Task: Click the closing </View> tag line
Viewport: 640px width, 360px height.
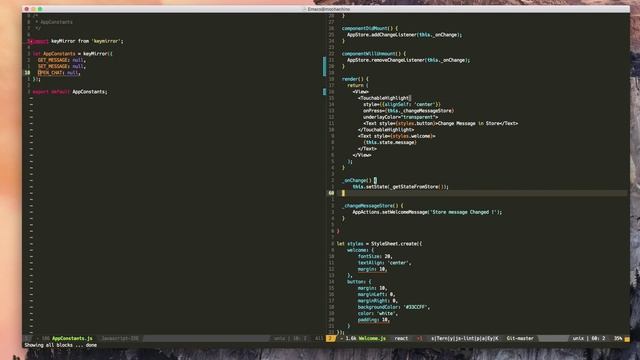Action: click(362, 155)
